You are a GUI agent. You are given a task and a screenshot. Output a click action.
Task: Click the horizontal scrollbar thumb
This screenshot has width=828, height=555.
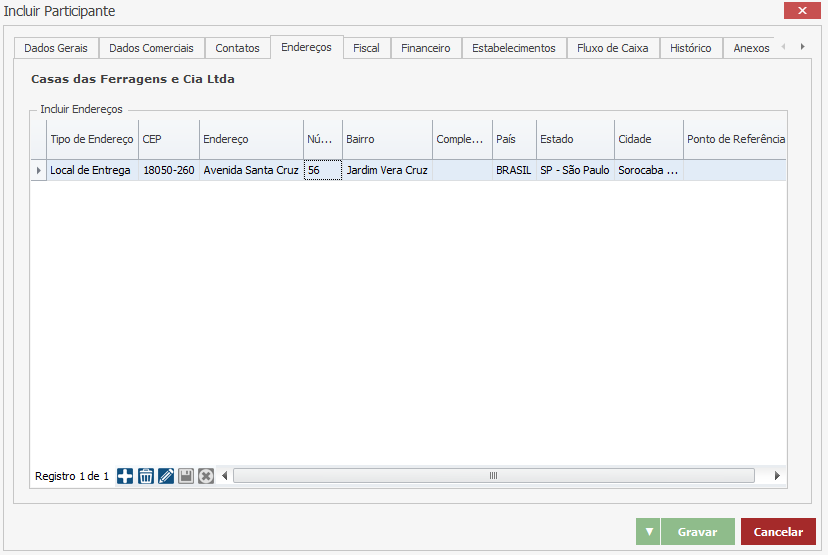point(492,476)
